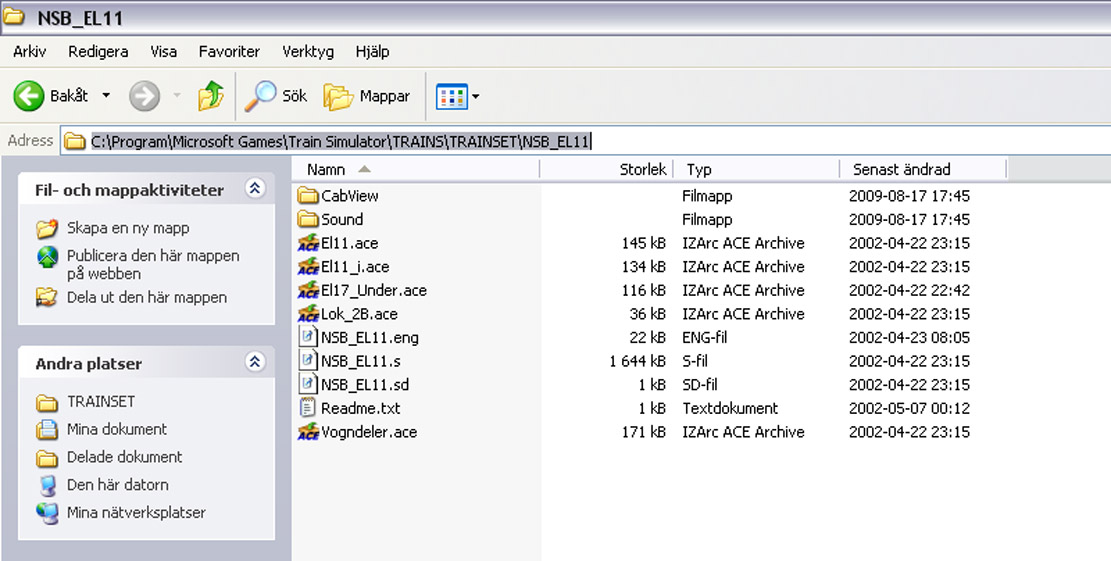
Task: Click Publicera den här mappen på webben
Action: (153, 264)
